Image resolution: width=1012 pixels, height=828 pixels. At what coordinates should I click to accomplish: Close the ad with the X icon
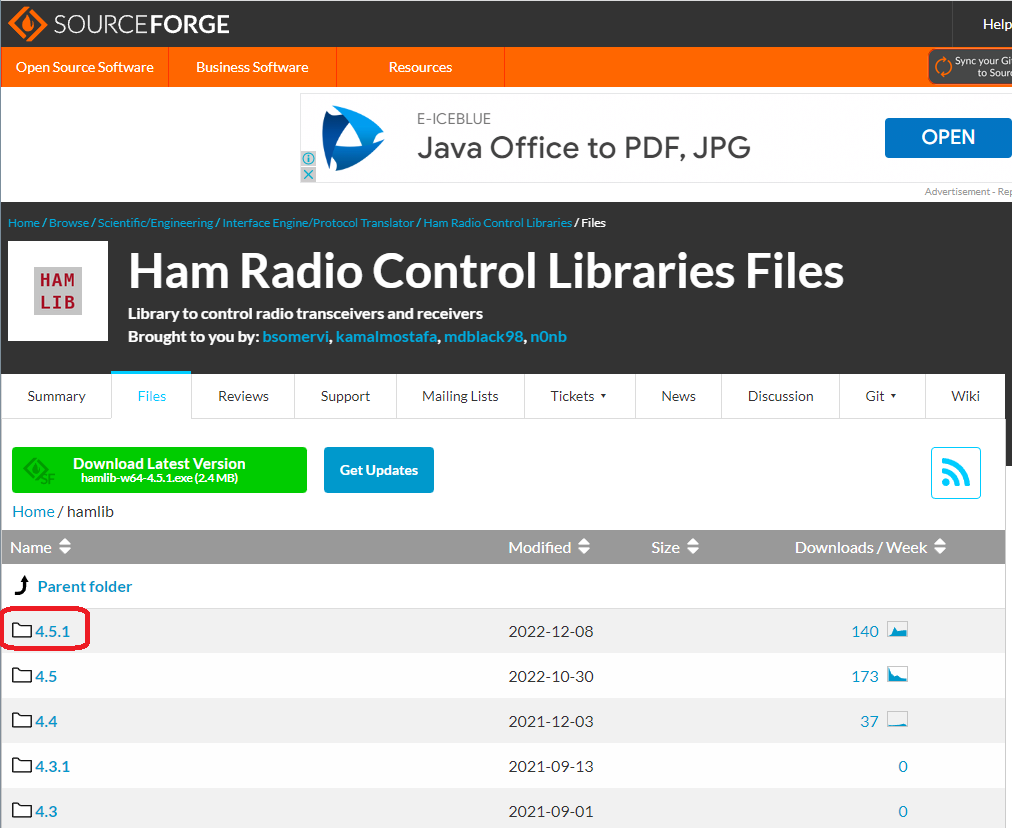[x=309, y=174]
